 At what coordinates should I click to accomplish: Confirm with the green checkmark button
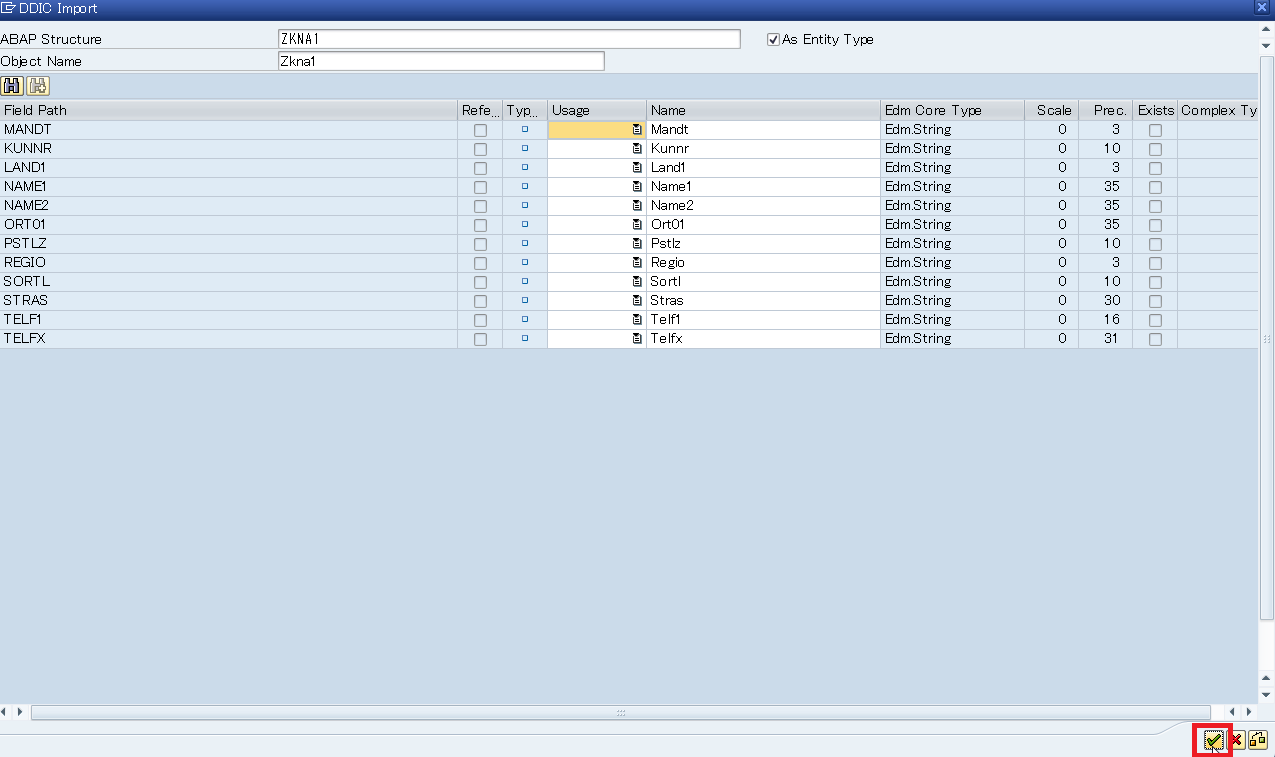(x=1213, y=740)
